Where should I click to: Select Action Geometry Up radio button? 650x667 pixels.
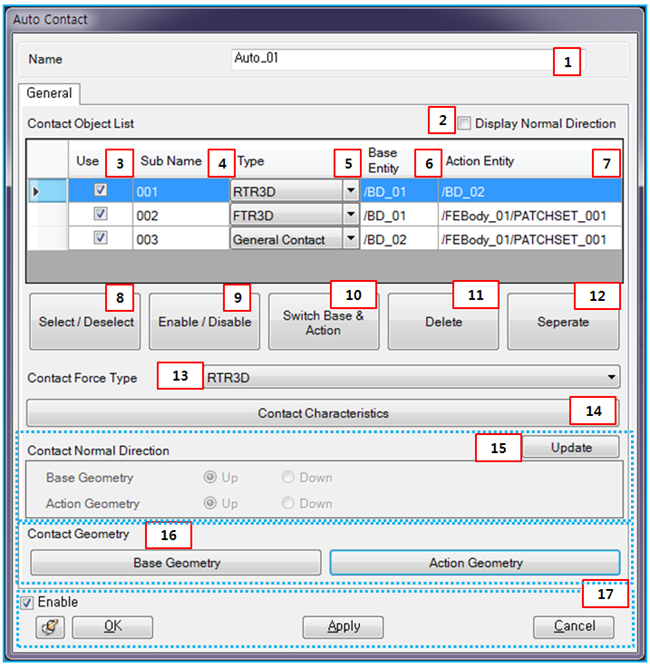point(210,503)
